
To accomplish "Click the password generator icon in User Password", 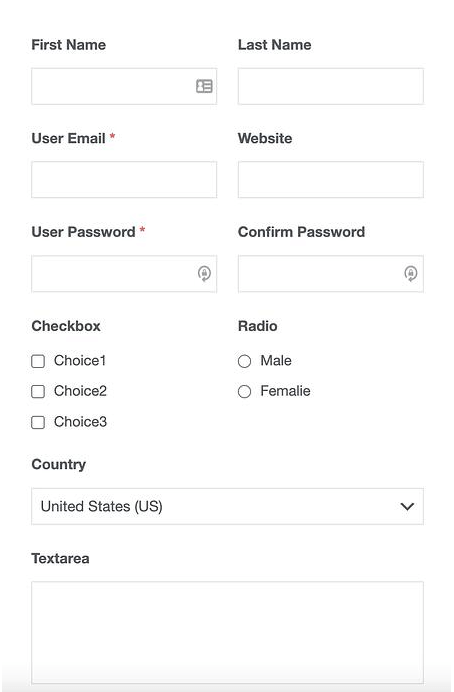I will pos(204,273).
